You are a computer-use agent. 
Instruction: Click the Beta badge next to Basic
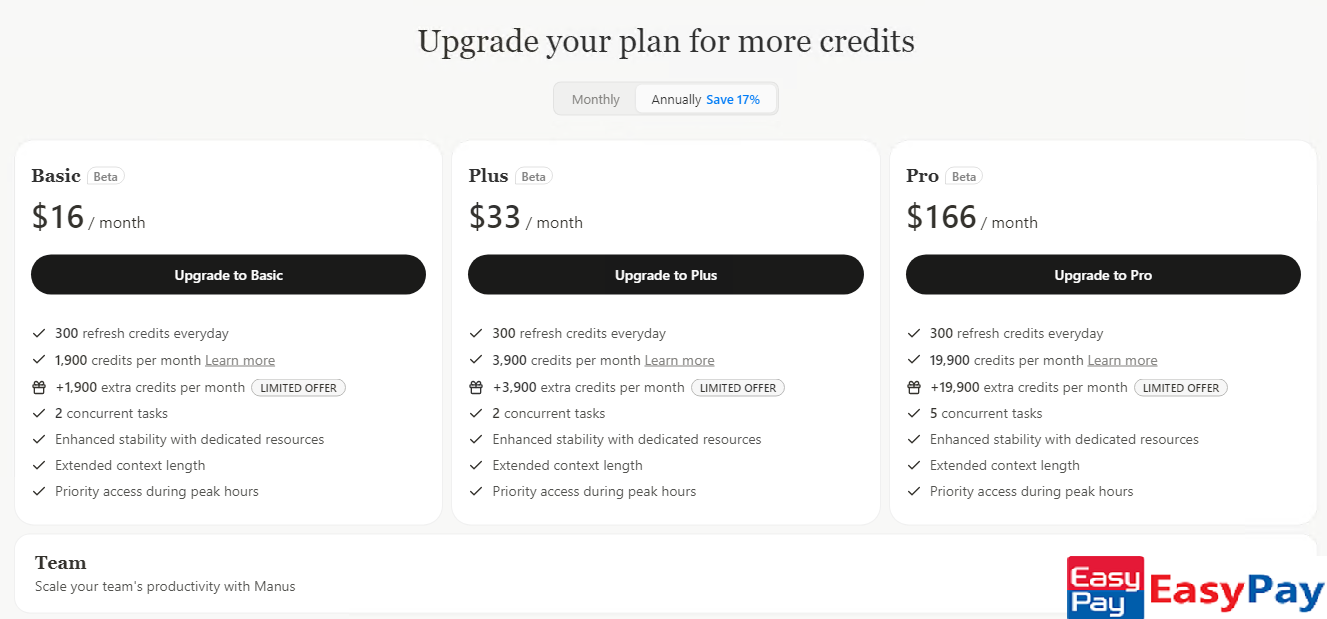(x=106, y=177)
